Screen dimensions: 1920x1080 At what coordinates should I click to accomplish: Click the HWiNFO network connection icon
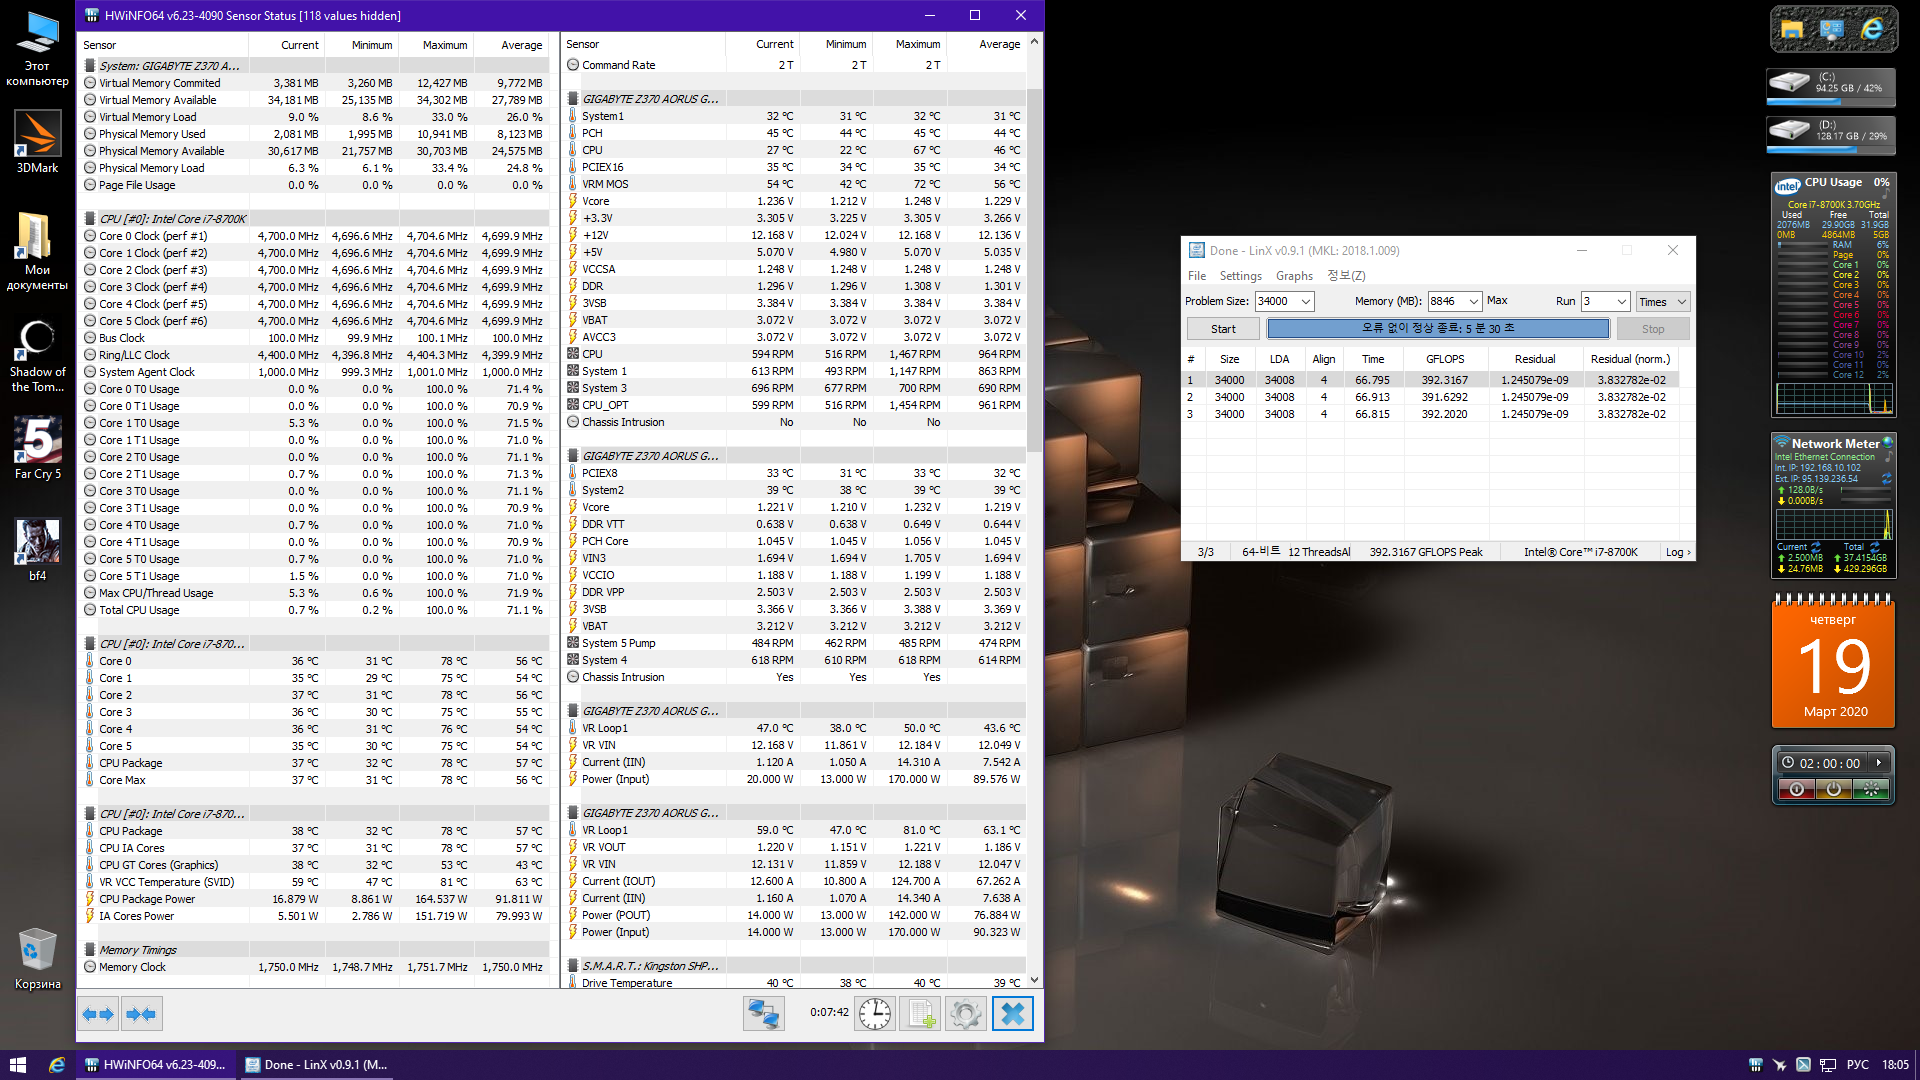click(764, 1013)
